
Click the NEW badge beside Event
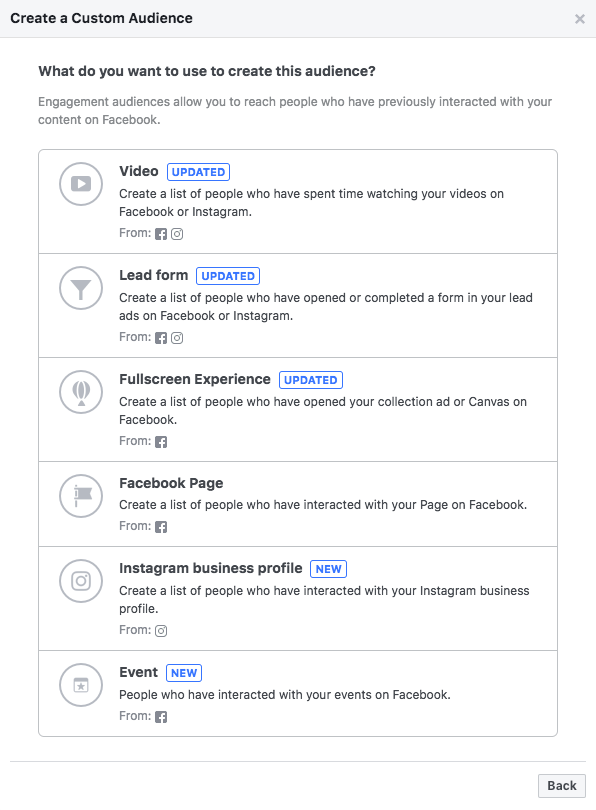click(x=184, y=673)
